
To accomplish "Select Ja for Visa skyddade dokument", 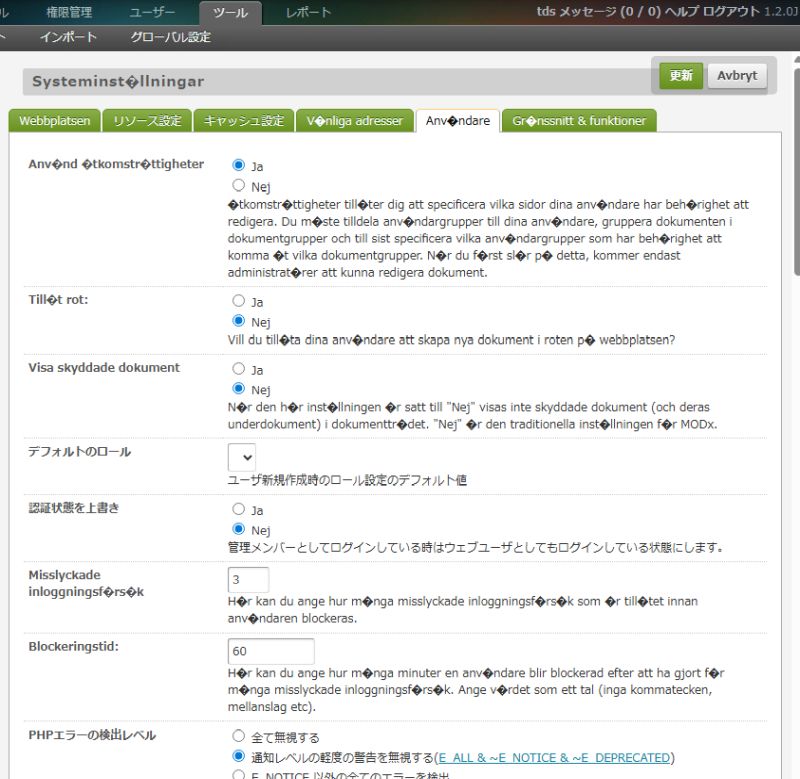I will 239,369.
